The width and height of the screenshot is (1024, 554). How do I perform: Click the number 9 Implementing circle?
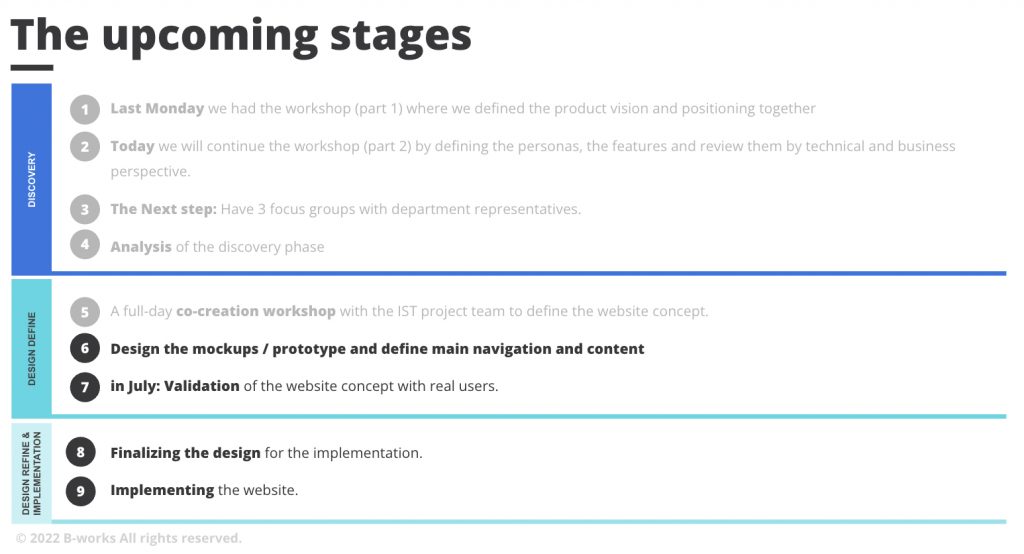click(x=80, y=491)
